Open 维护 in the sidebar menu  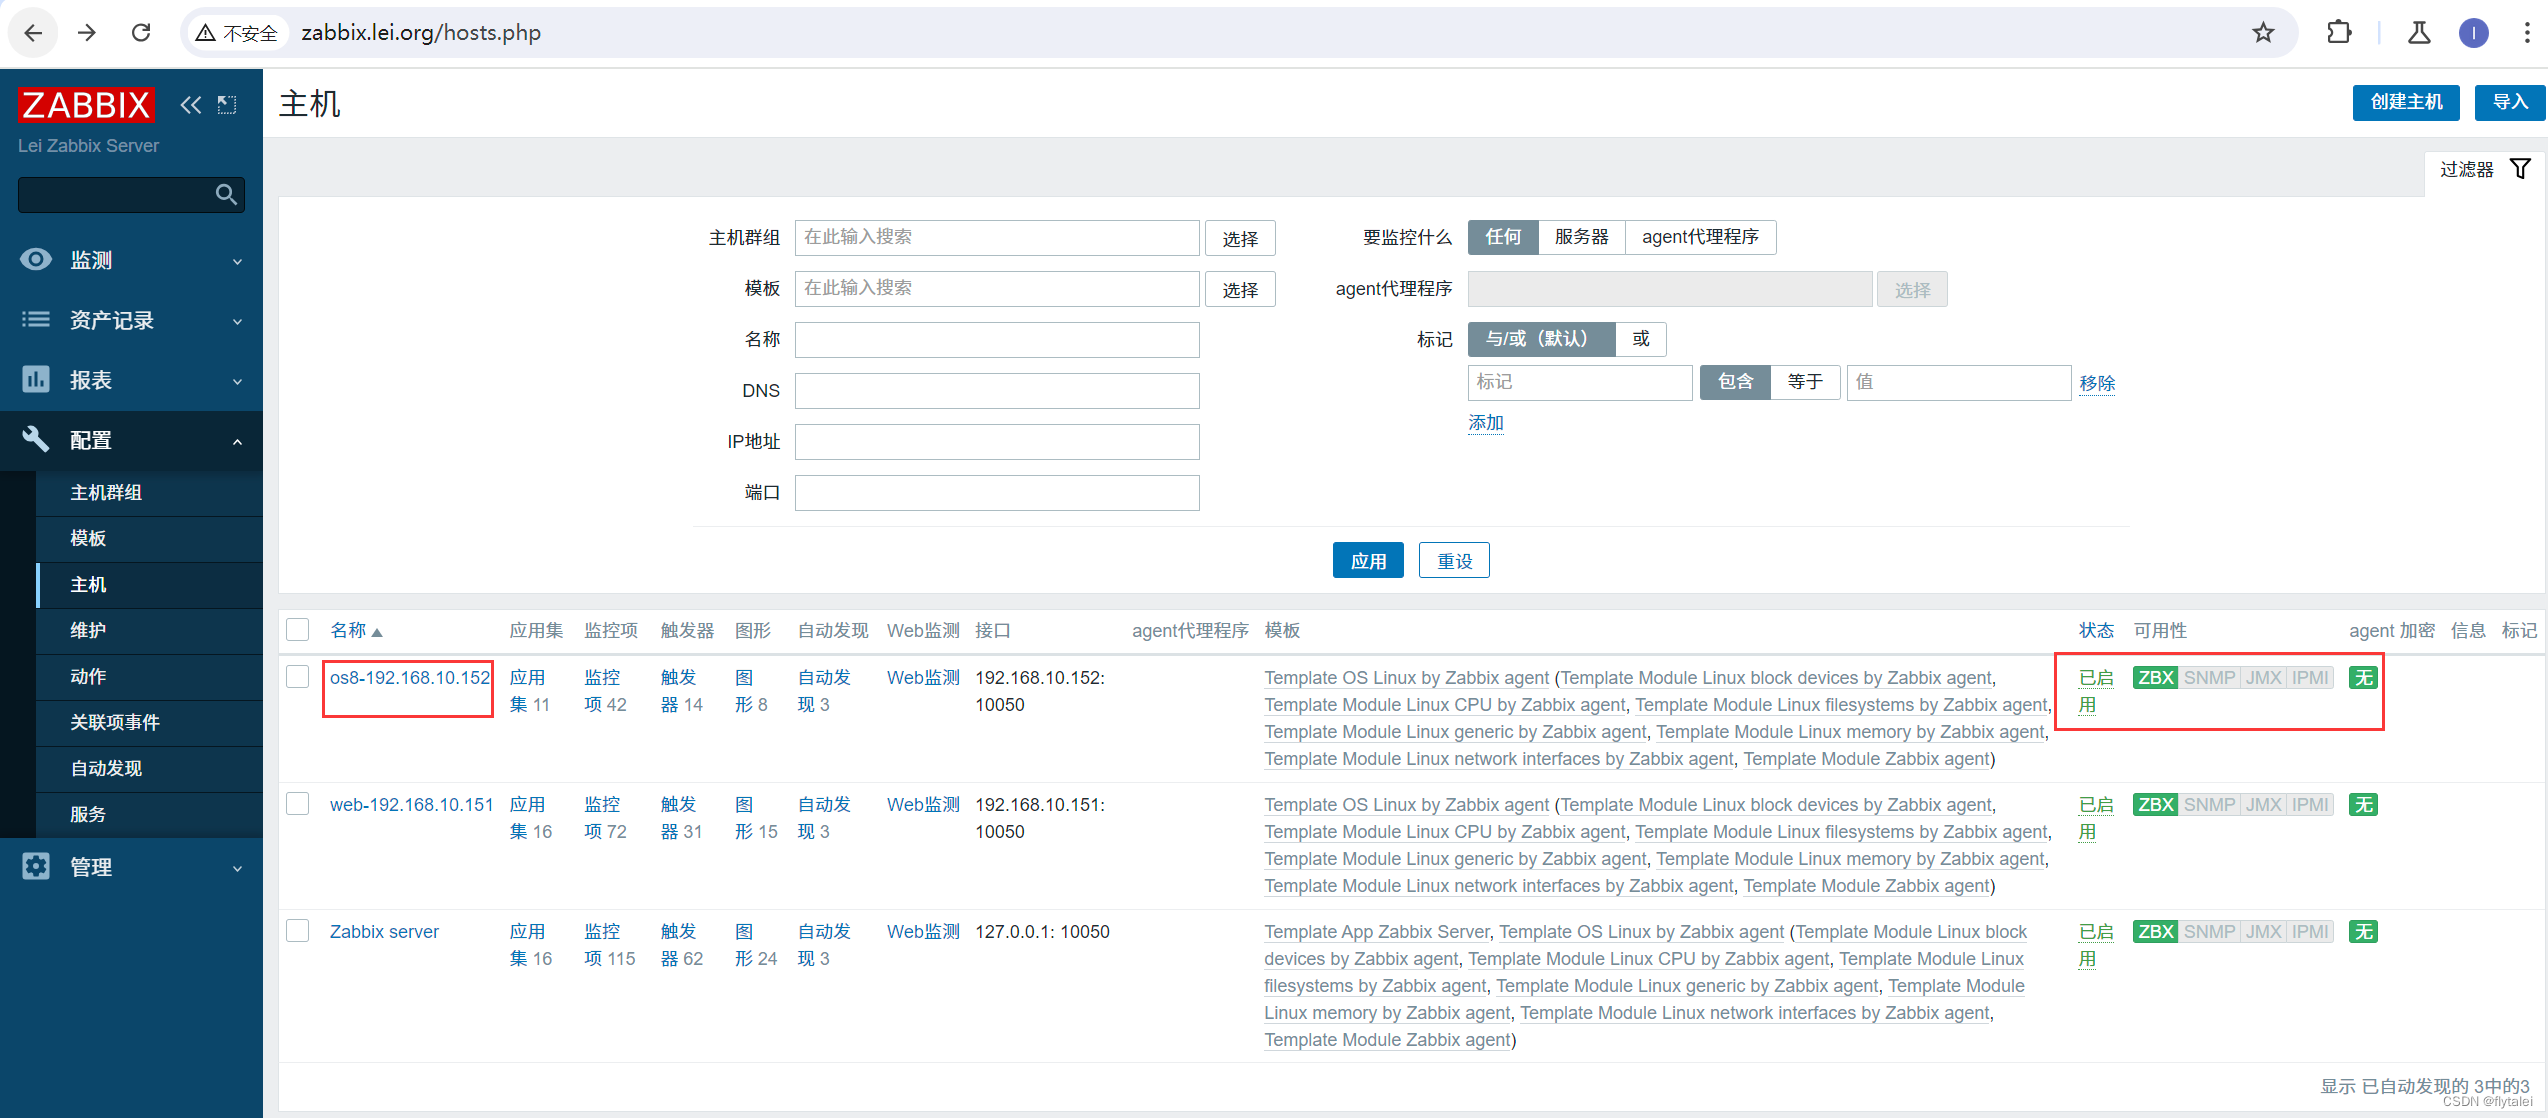tap(150, 631)
